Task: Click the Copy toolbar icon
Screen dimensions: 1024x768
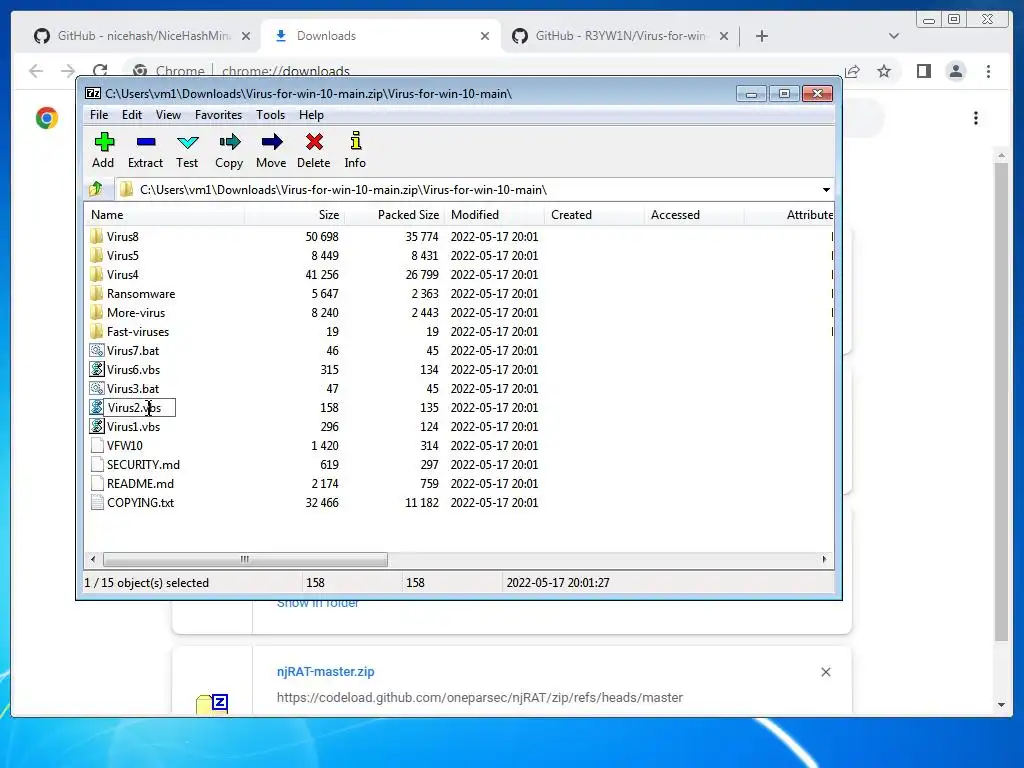Action: click(229, 142)
